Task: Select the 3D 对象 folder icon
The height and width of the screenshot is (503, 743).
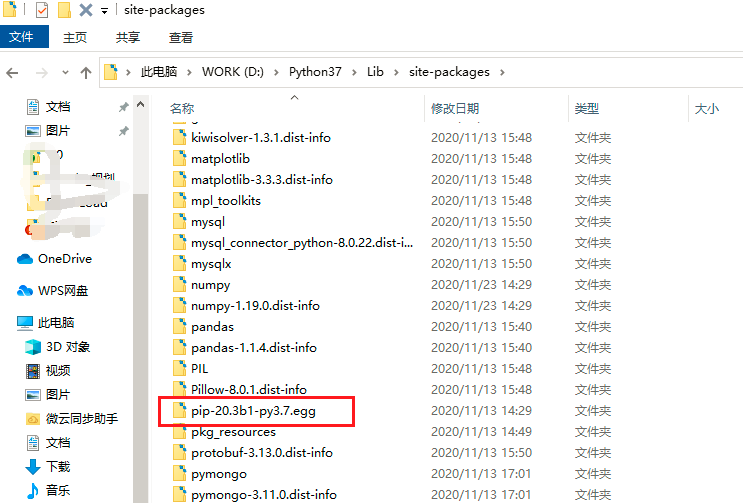Action: click(33, 347)
